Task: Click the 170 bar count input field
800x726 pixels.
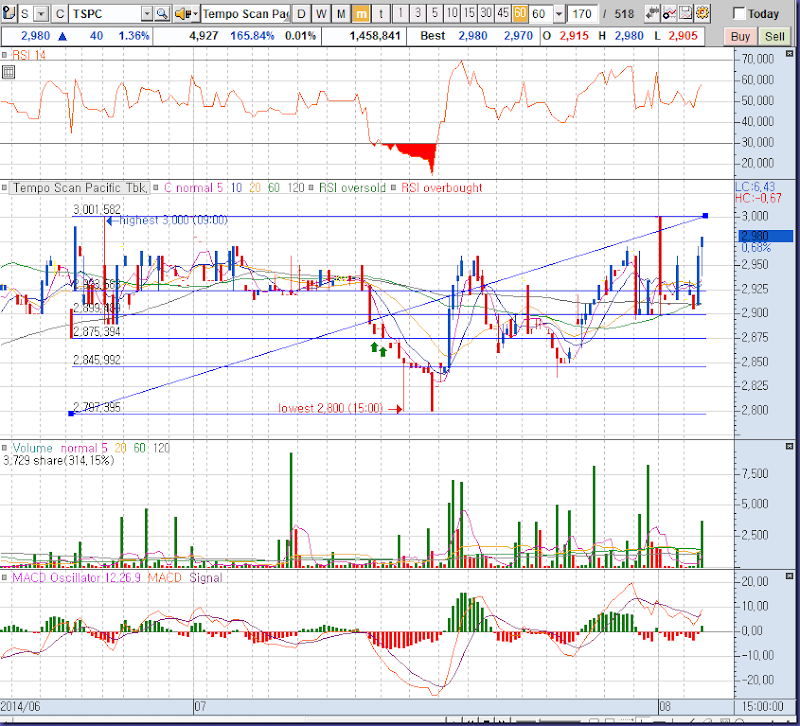Action: pos(583,14)
